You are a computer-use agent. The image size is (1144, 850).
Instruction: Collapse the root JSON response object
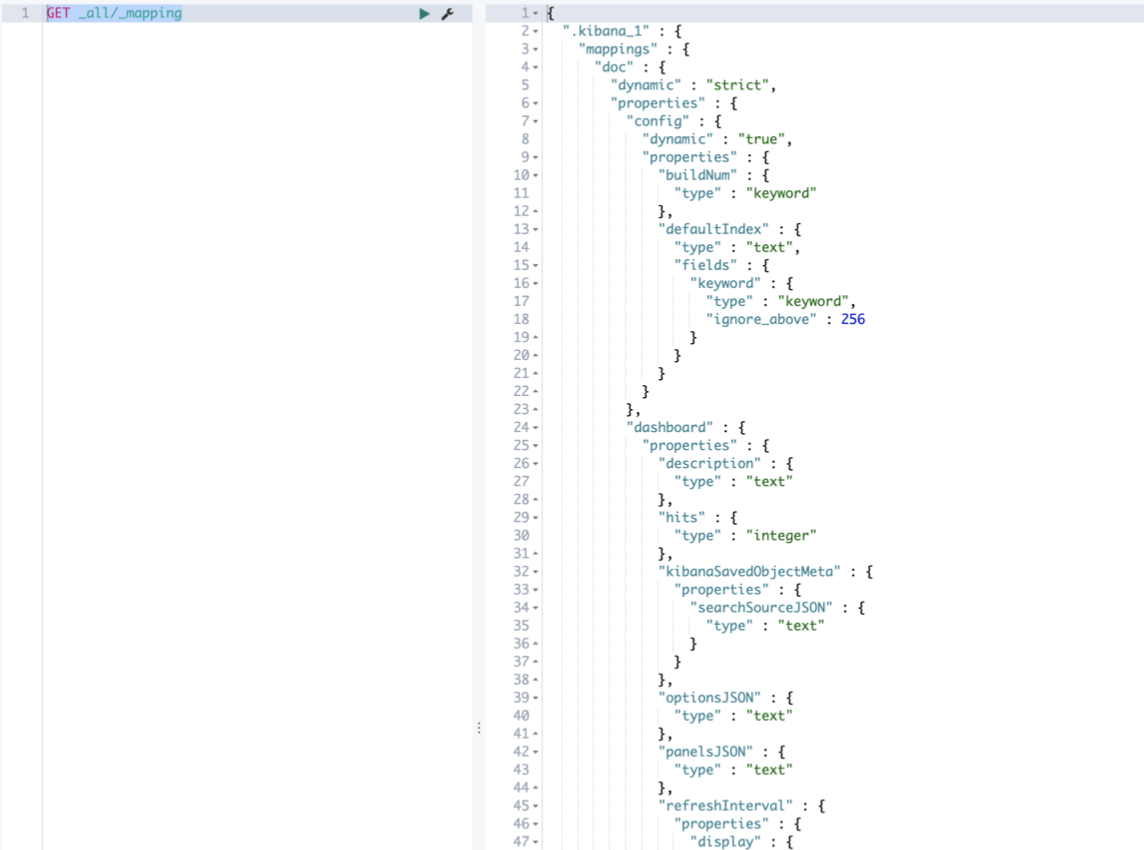(x=534, y=12)
